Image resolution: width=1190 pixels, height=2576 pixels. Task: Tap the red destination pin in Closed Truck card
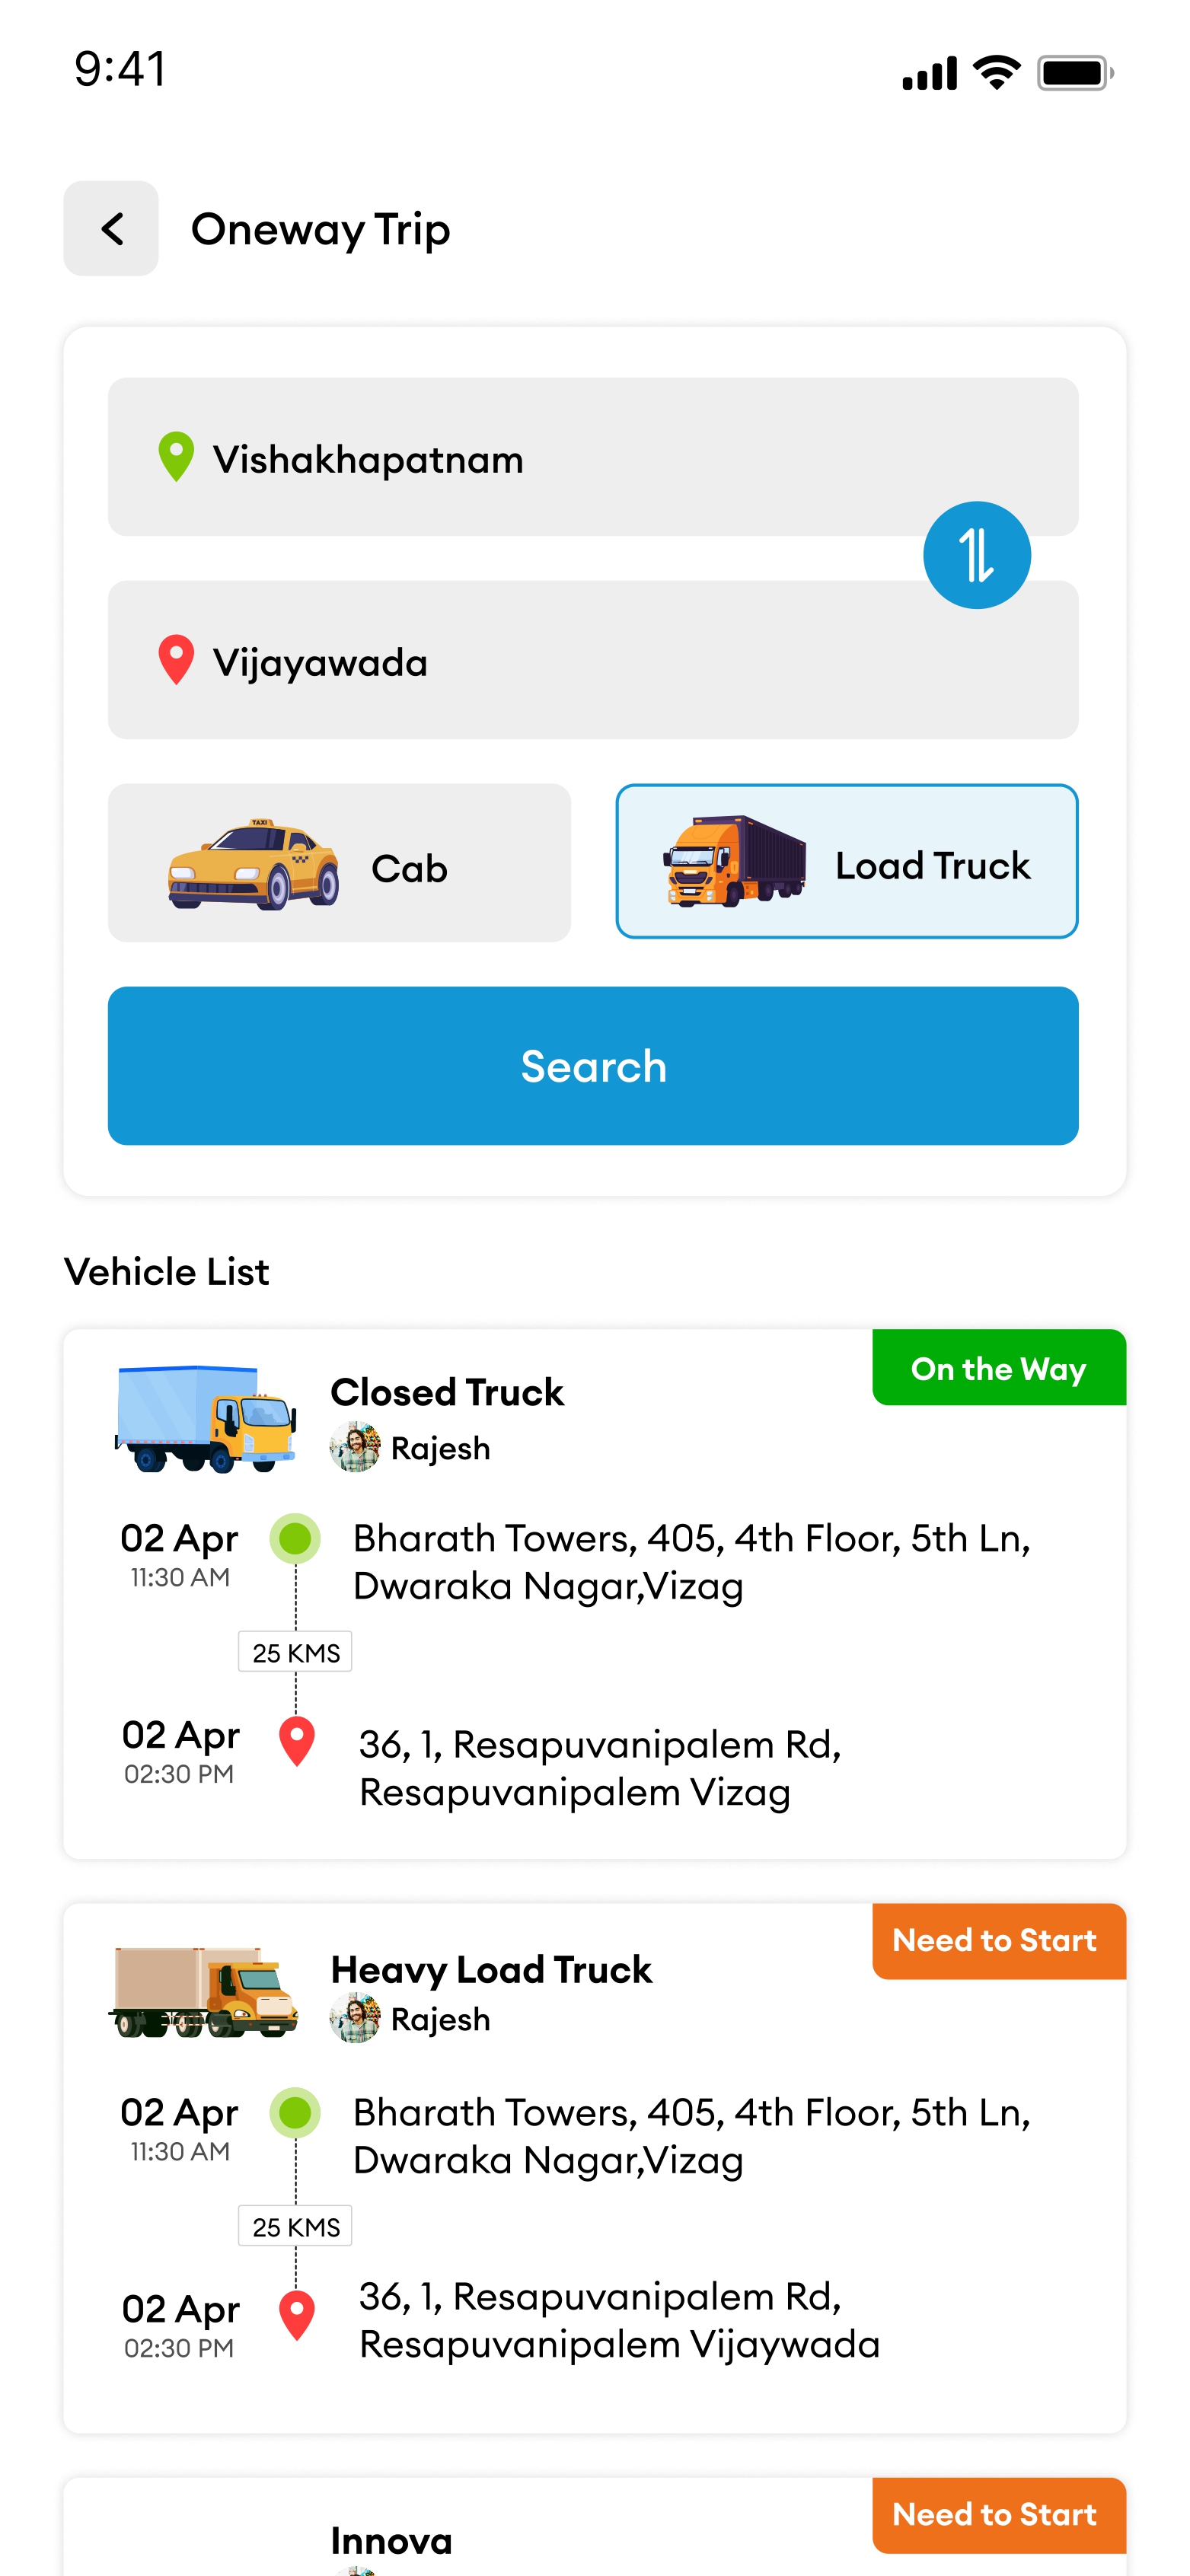click(297, 1742)
